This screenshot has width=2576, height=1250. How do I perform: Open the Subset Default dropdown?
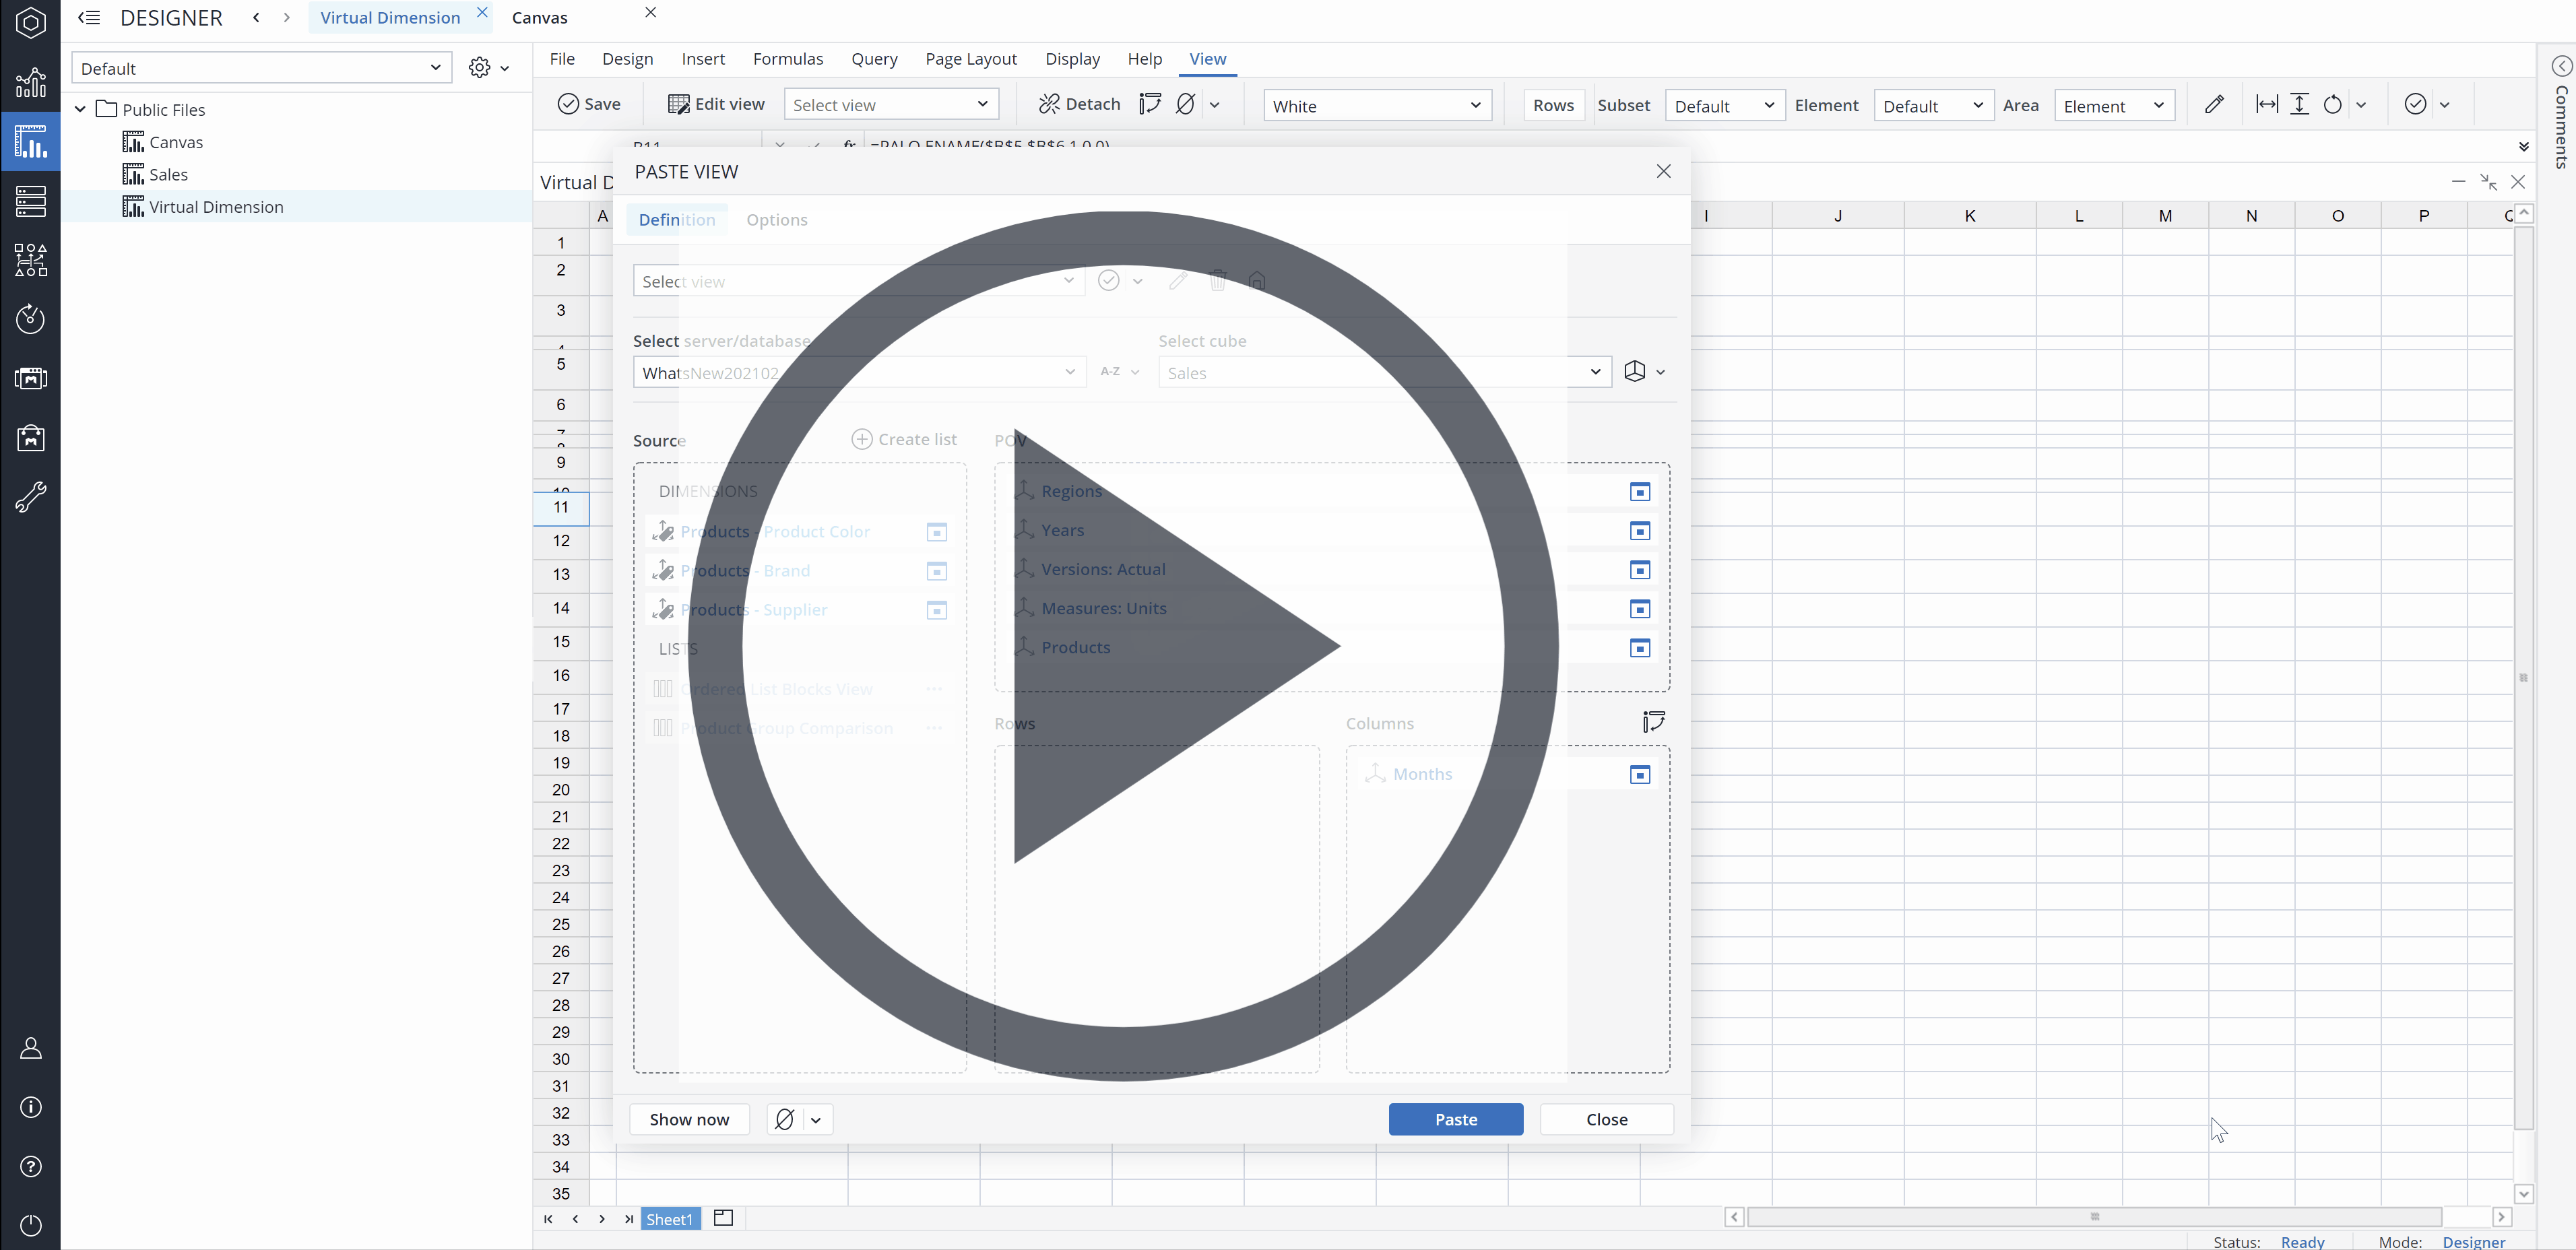point(1724,106)
